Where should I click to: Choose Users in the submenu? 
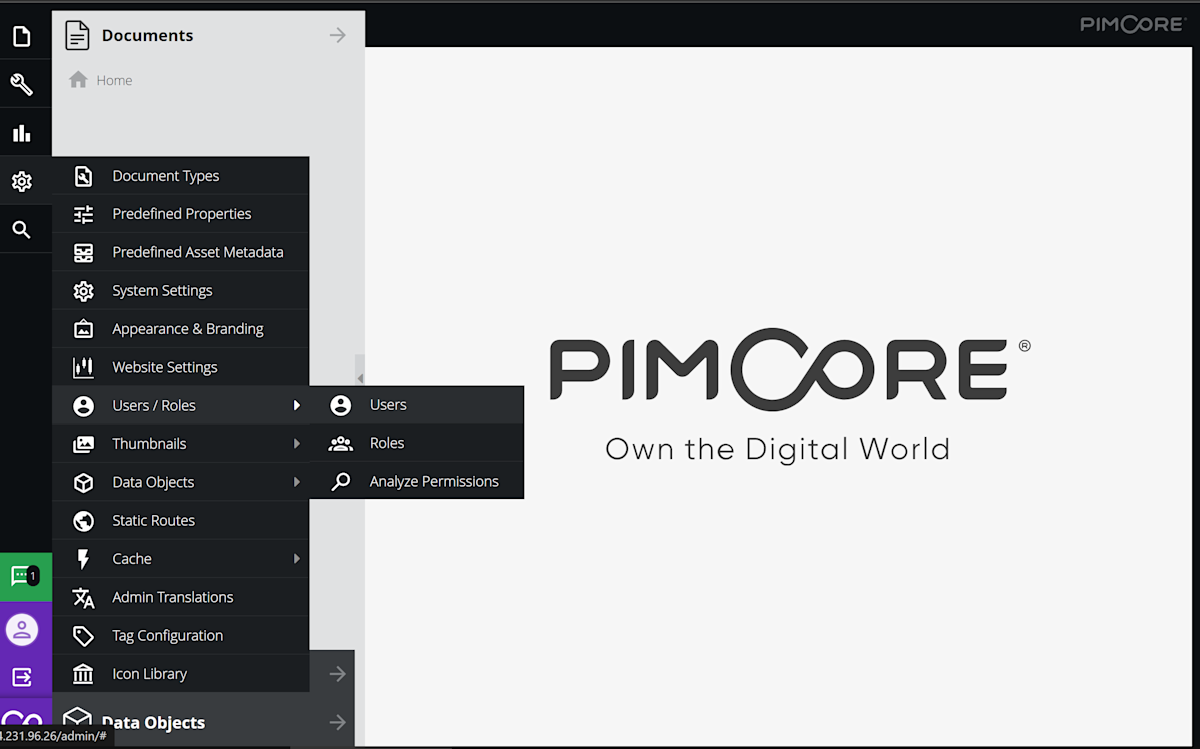pyautogui.click(x=417, y=405)
